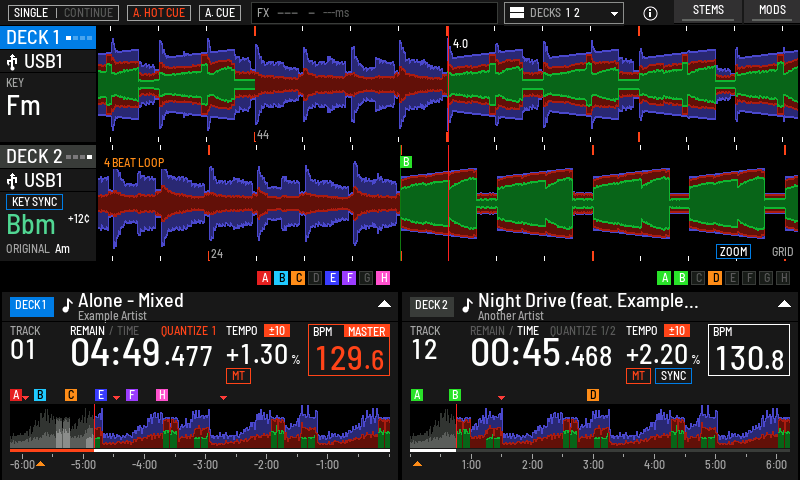Toggle Deck 1 QUANTIZE 1 setting
800x480 pixels.
[188, 331]
